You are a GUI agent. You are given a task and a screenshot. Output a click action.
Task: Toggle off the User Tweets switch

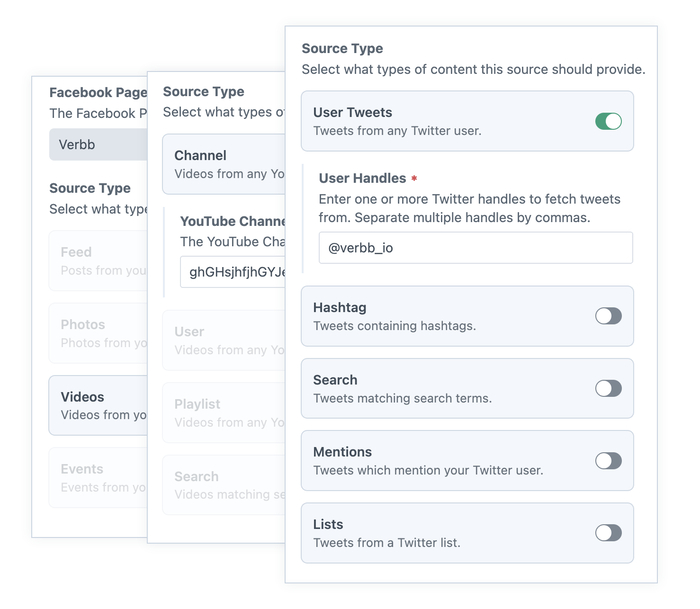click(608, 121)
